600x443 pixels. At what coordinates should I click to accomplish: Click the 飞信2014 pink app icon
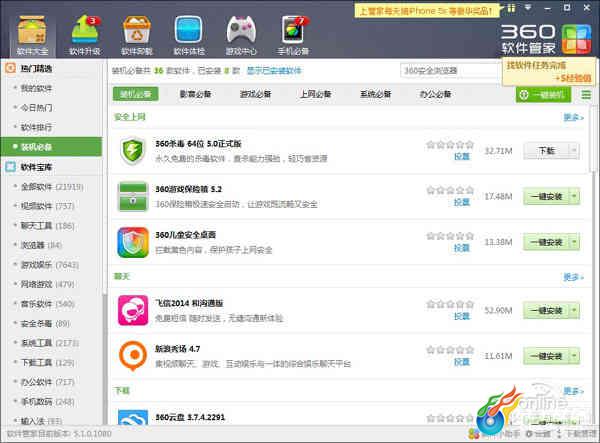[x=133, y=310]
